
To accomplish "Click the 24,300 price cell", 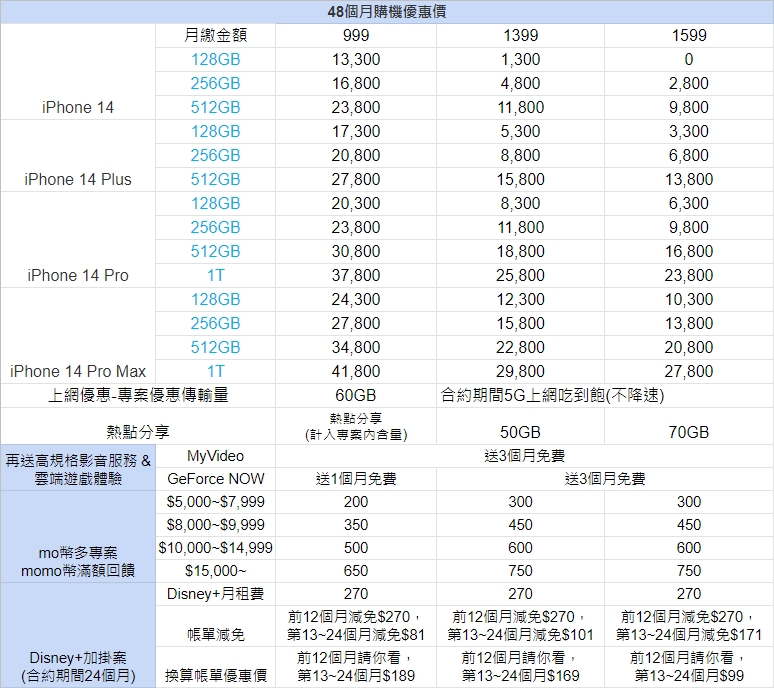I will (356, 299).
